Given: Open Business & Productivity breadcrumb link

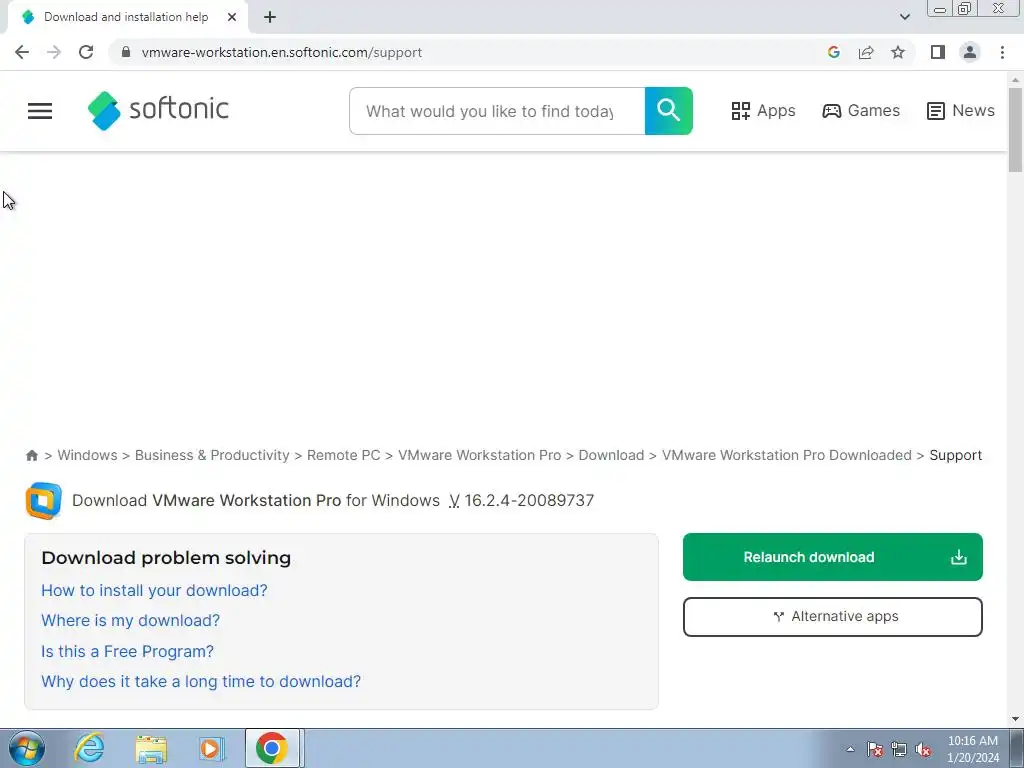Looking at the screenshot, I should click(x=212, y=455).
